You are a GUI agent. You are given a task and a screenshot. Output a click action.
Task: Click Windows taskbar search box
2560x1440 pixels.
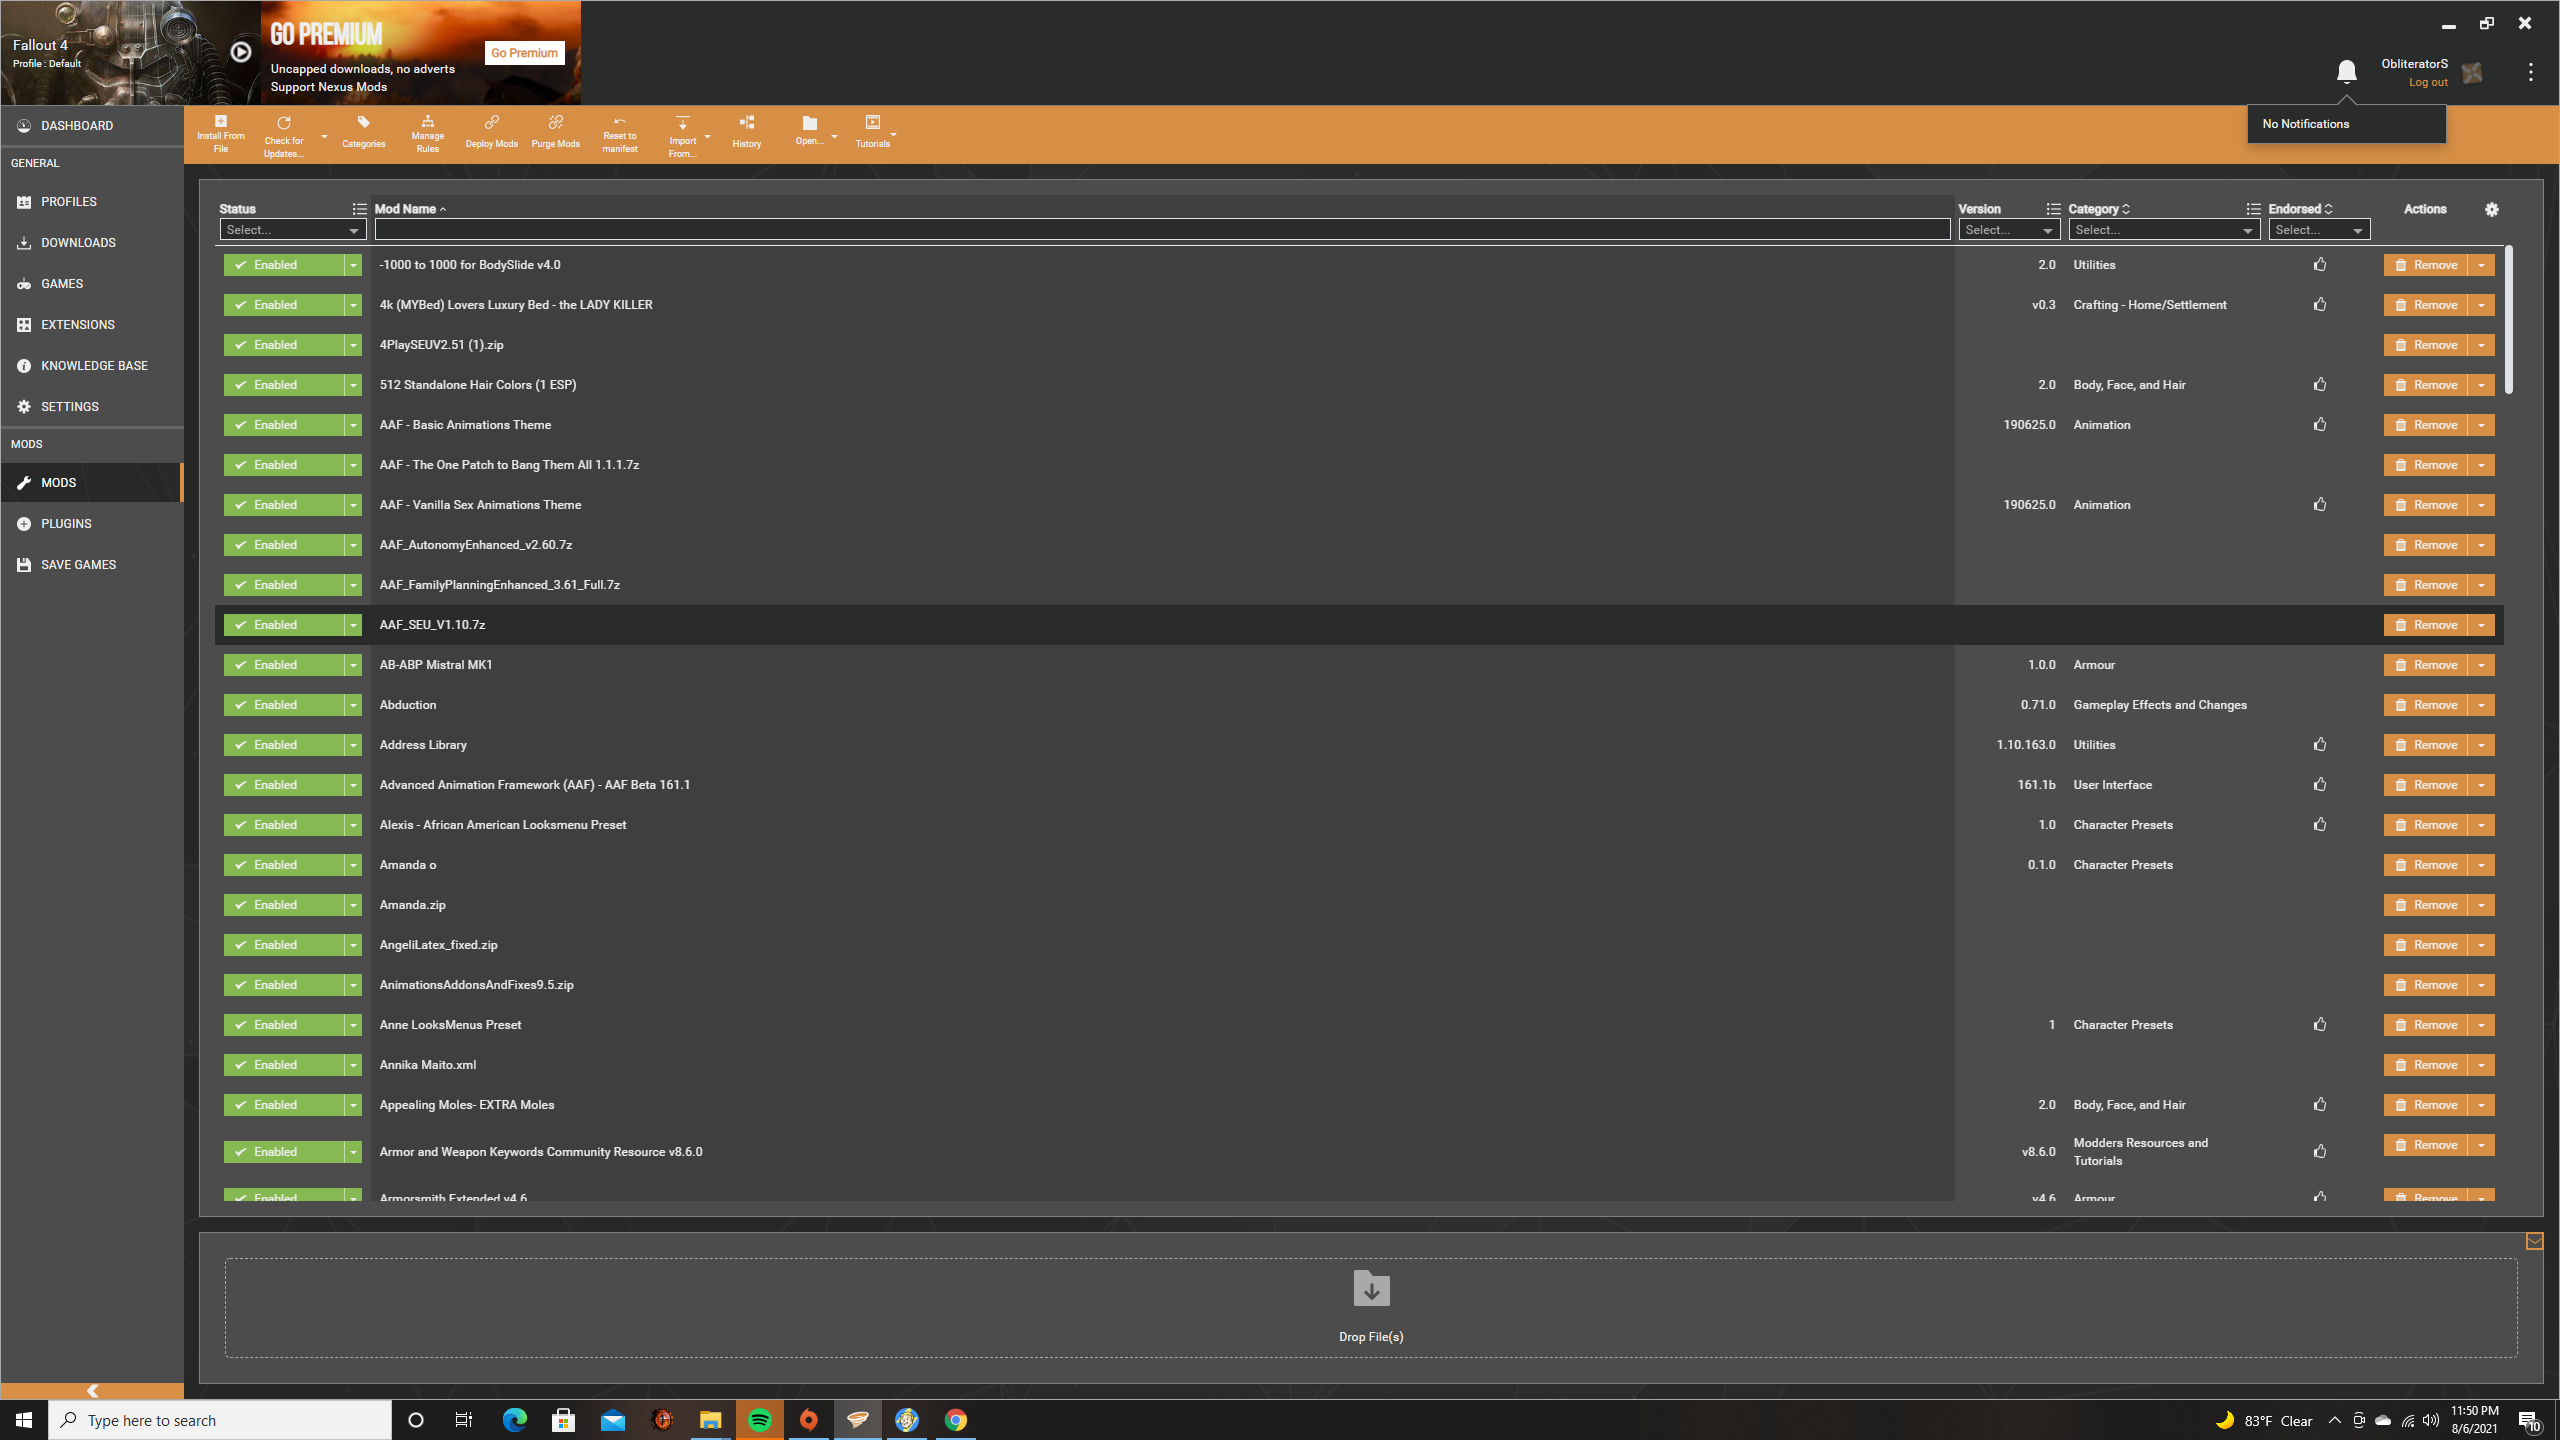click(x=220, y=1420)
